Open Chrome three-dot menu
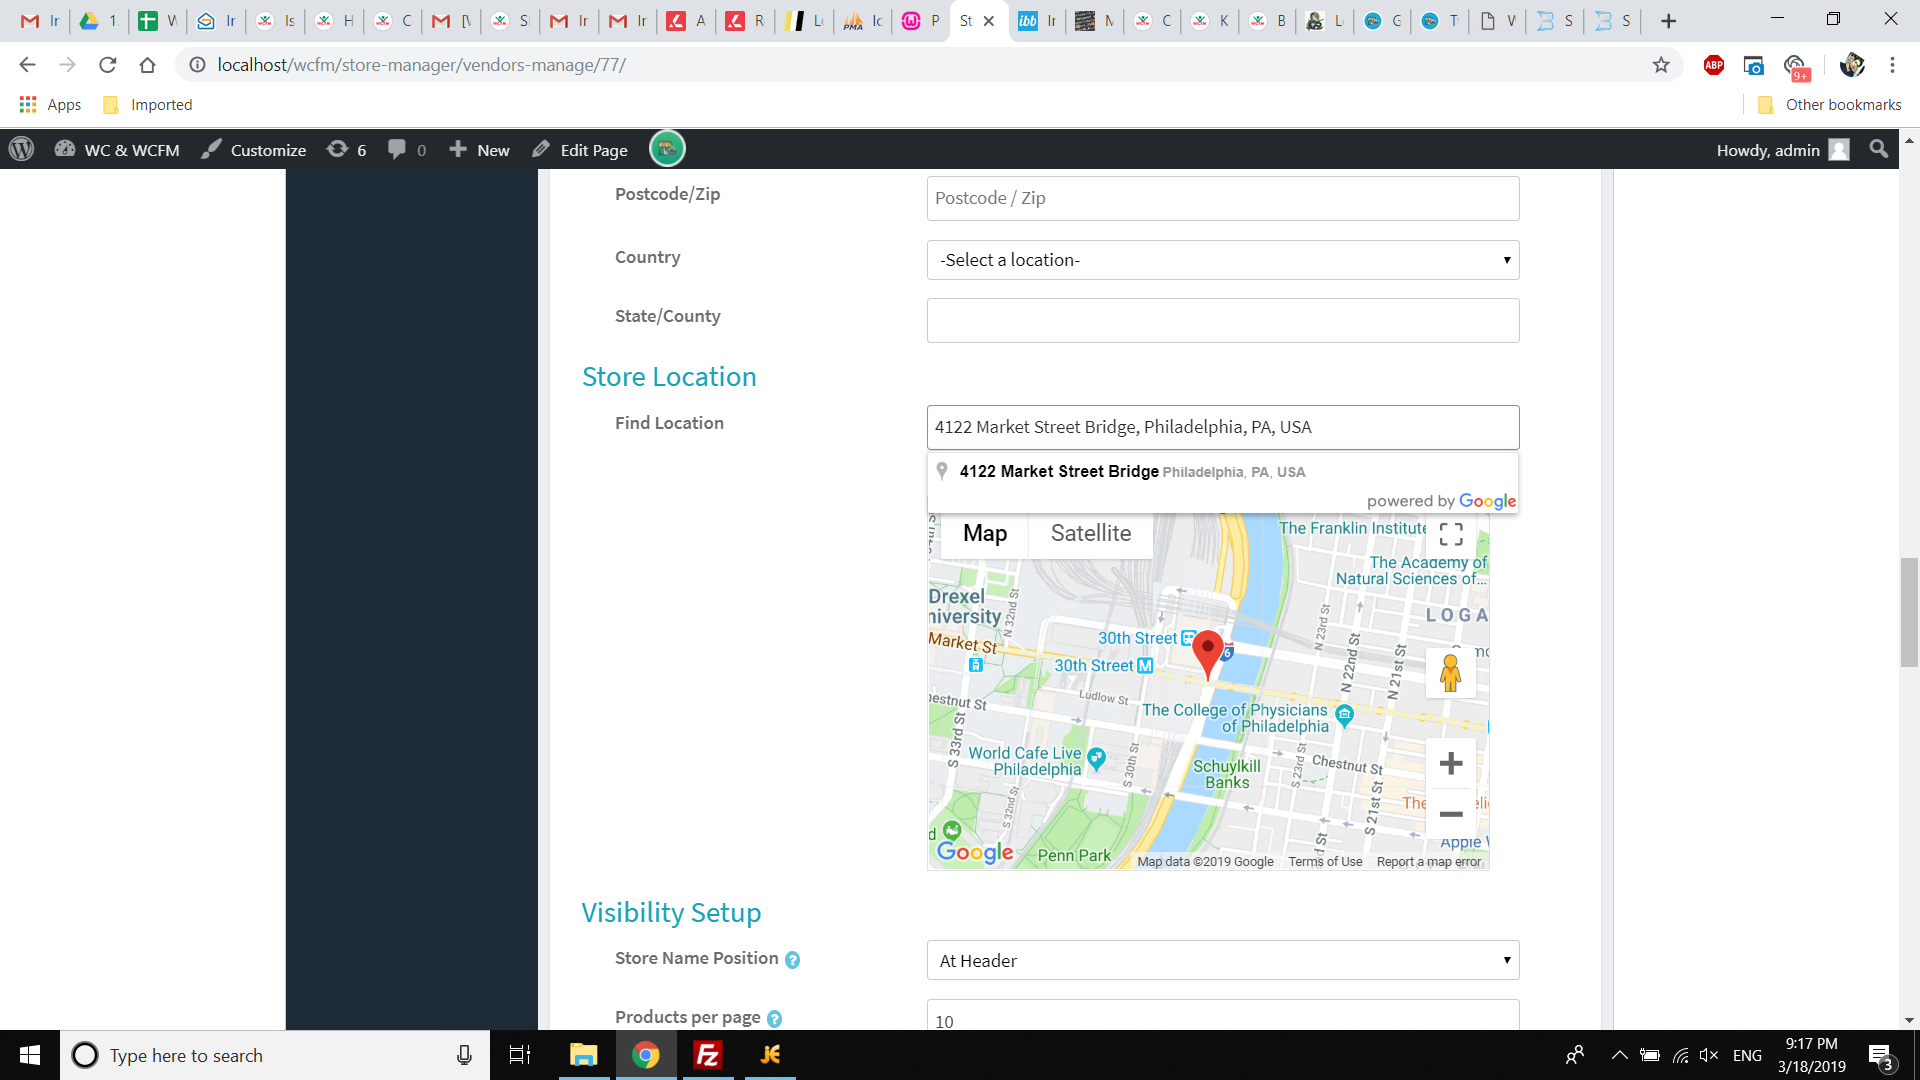 [x=1892, y=65]
